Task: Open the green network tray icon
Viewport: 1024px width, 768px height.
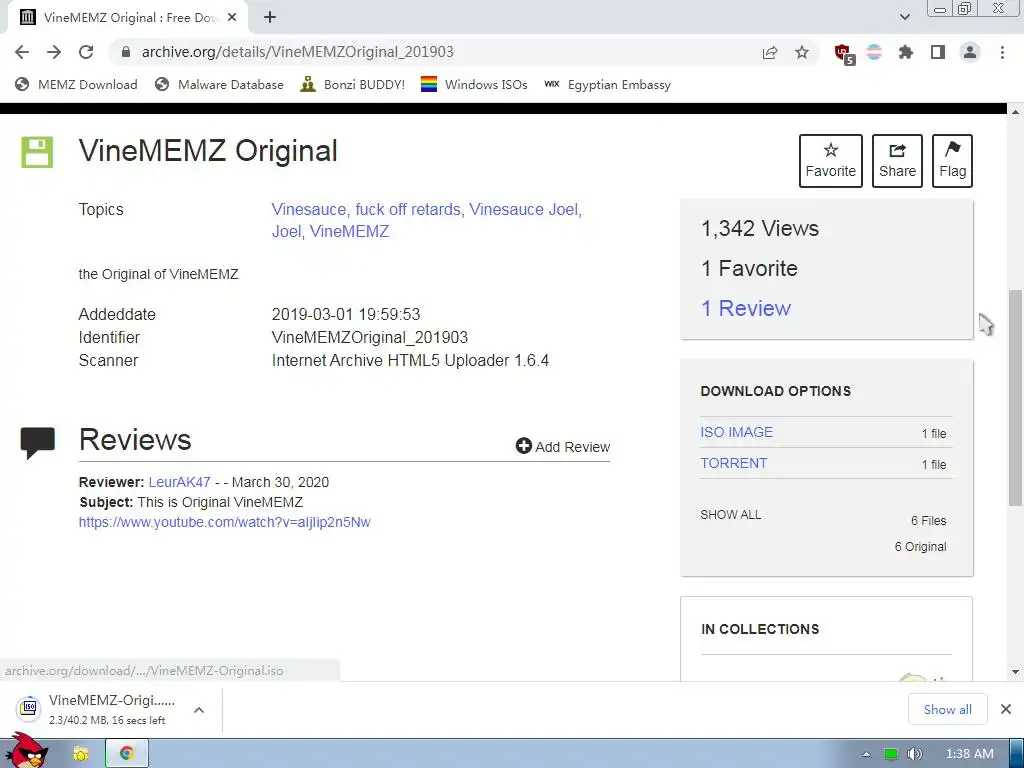Action: (x=891, y=754)
